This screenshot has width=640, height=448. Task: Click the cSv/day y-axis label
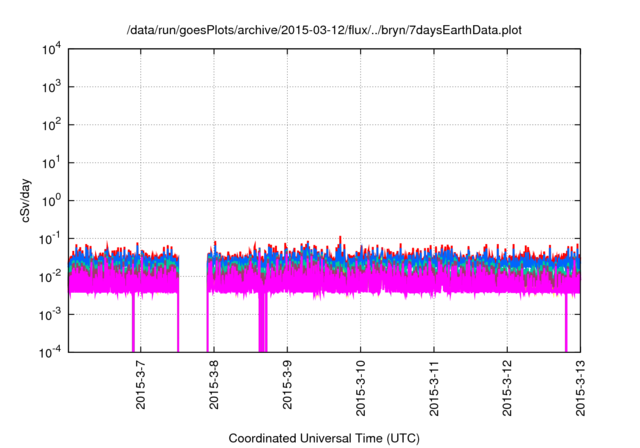point(26,200)
